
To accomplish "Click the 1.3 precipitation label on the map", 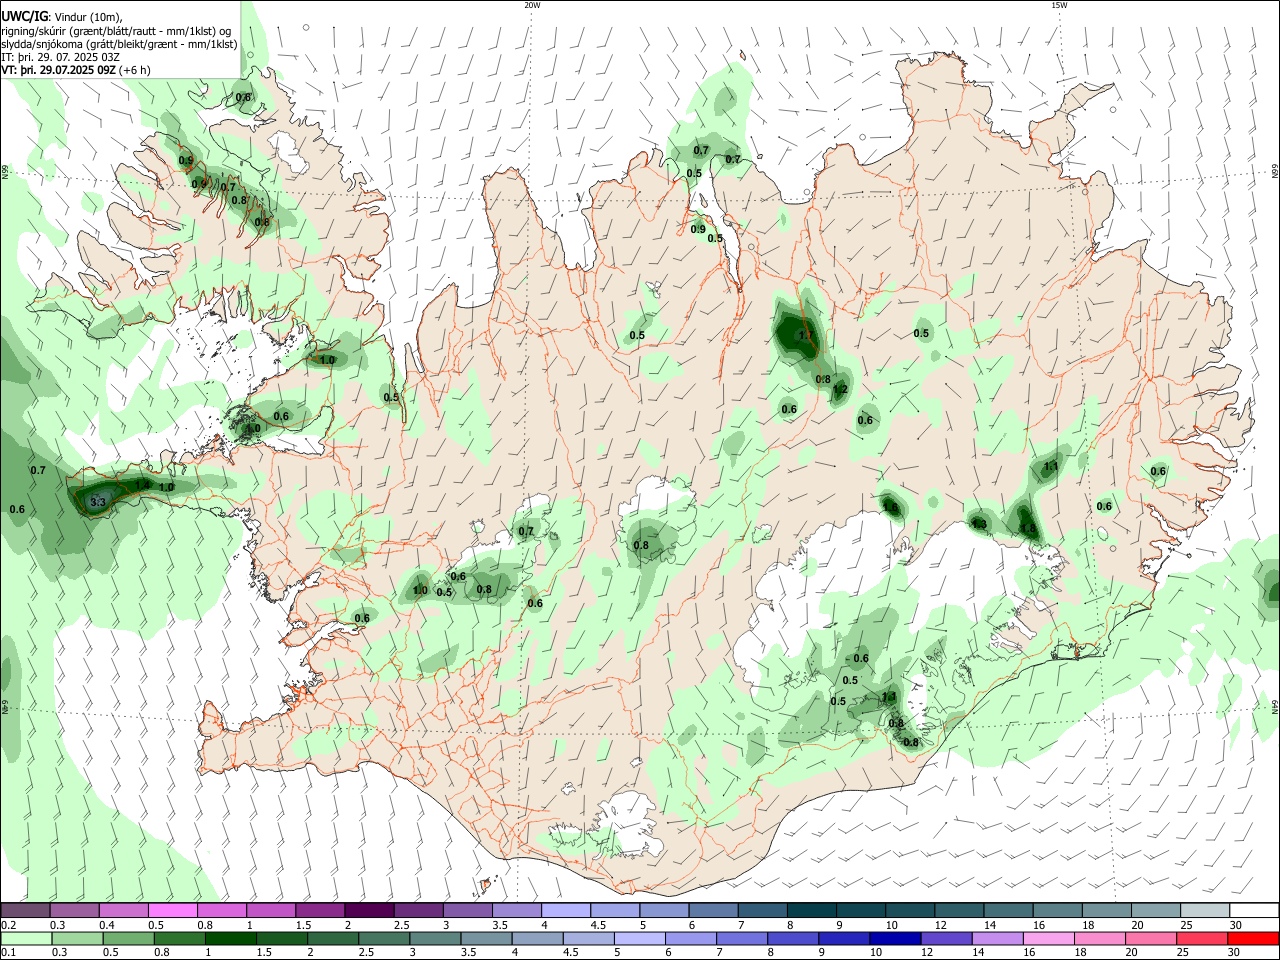I will point(979,524).
